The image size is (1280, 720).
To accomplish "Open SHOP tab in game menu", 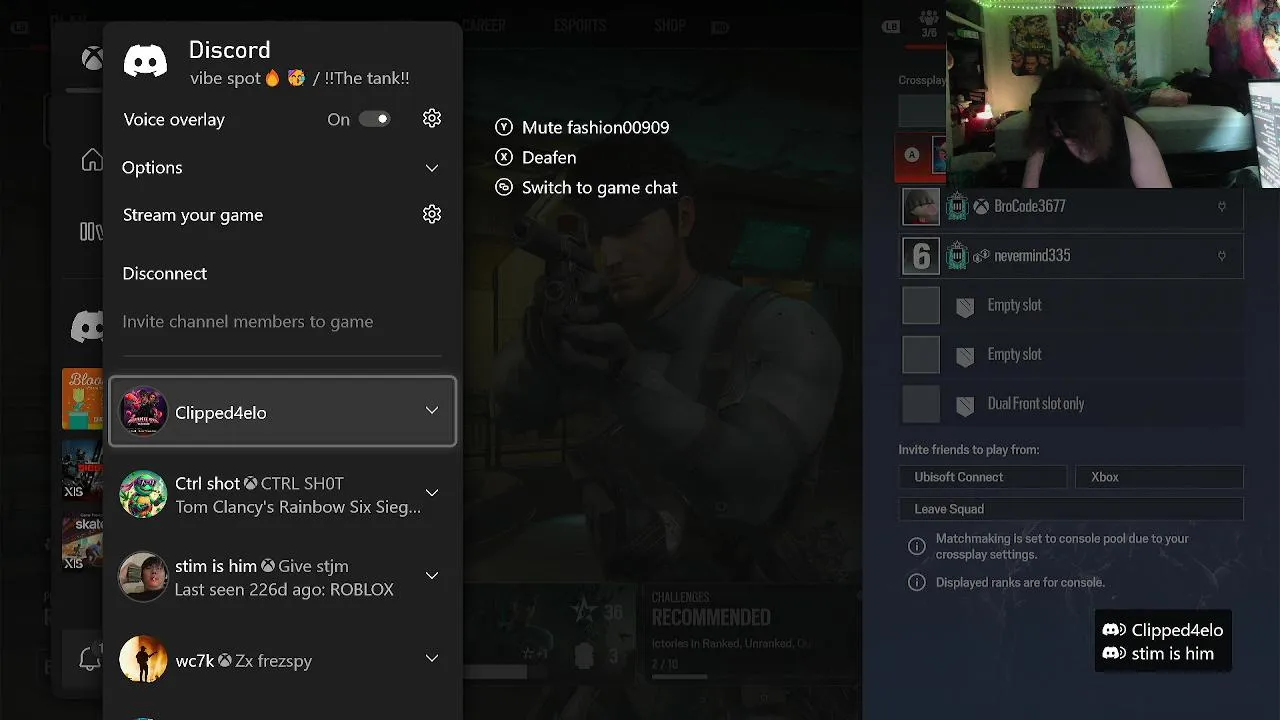I will click(669, 26).
